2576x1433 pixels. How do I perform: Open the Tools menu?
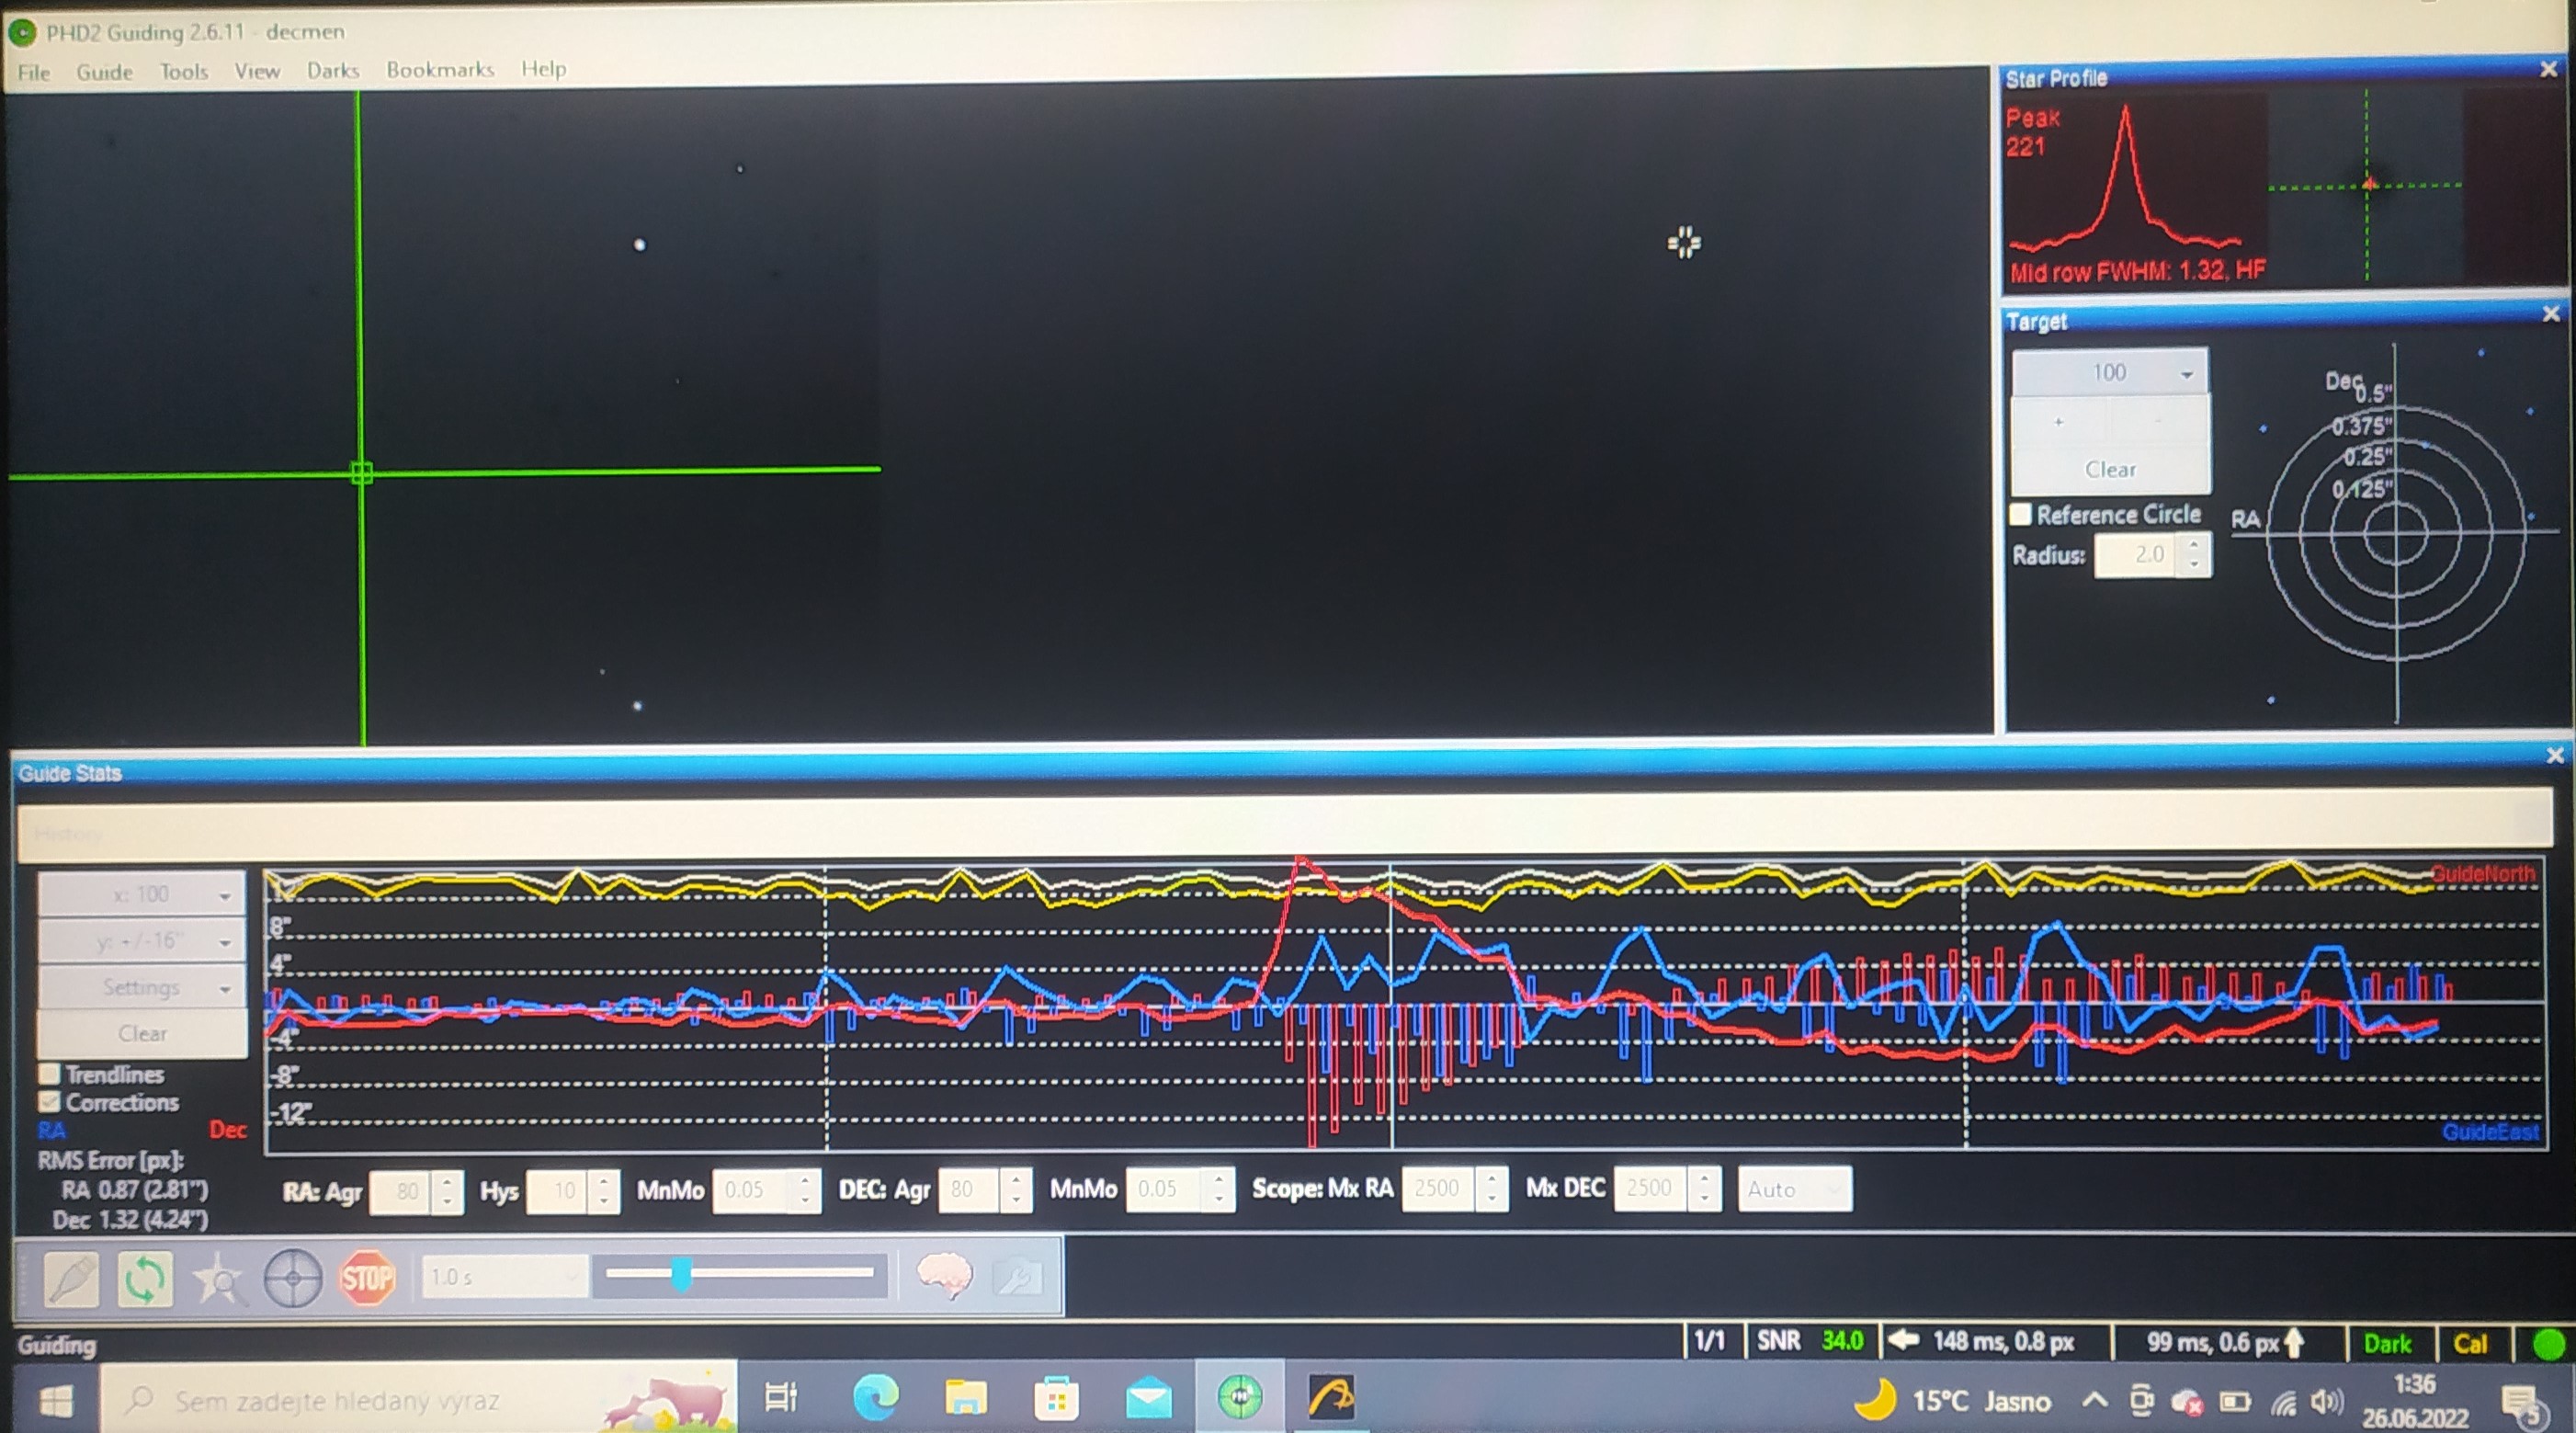coord(183,71)
